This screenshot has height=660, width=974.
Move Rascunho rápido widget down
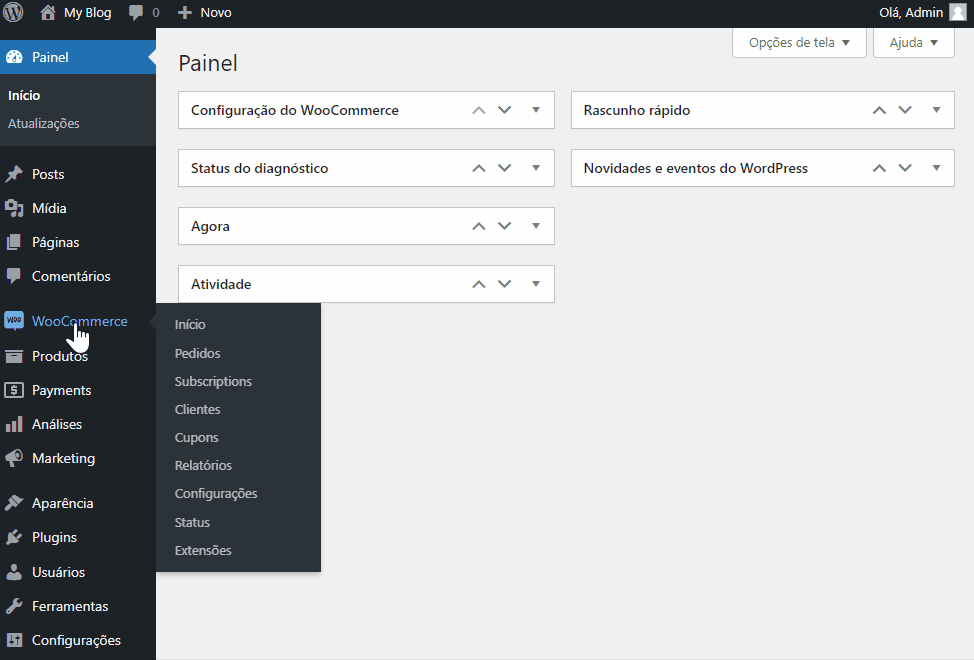click(x=905, y=110)
